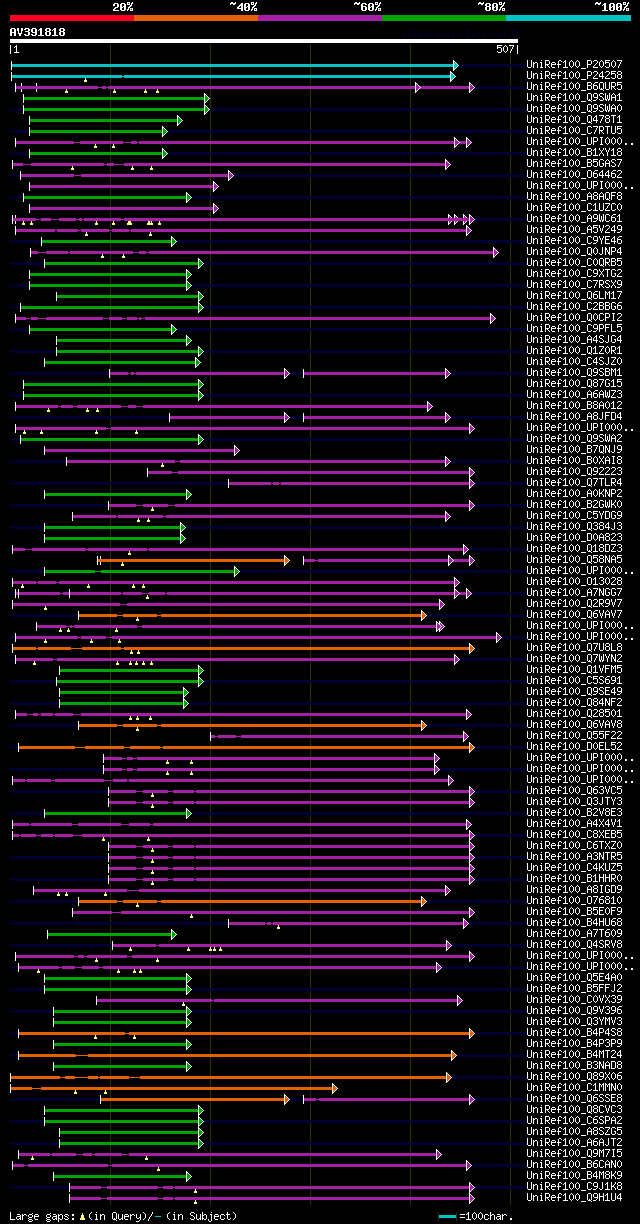Select hit label UniRef100_Q7U8L8
Screen dimensions: 640x1224
574,647
